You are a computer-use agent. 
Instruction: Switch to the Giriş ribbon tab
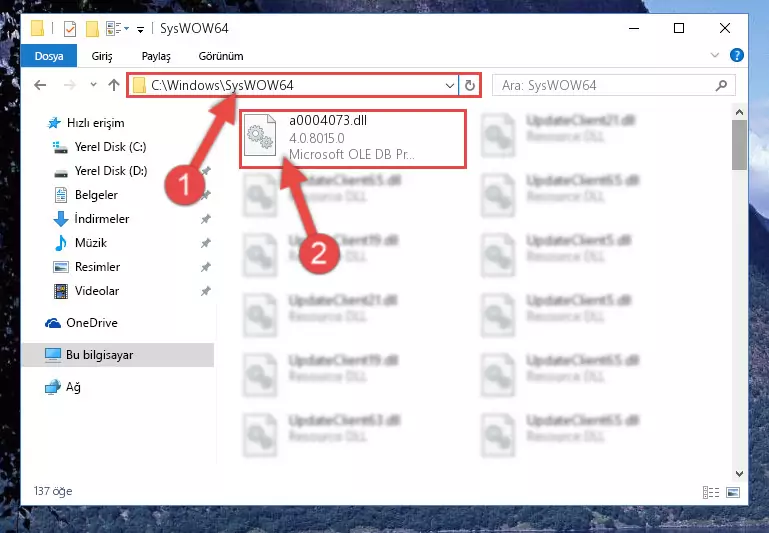tap(102, 56)
